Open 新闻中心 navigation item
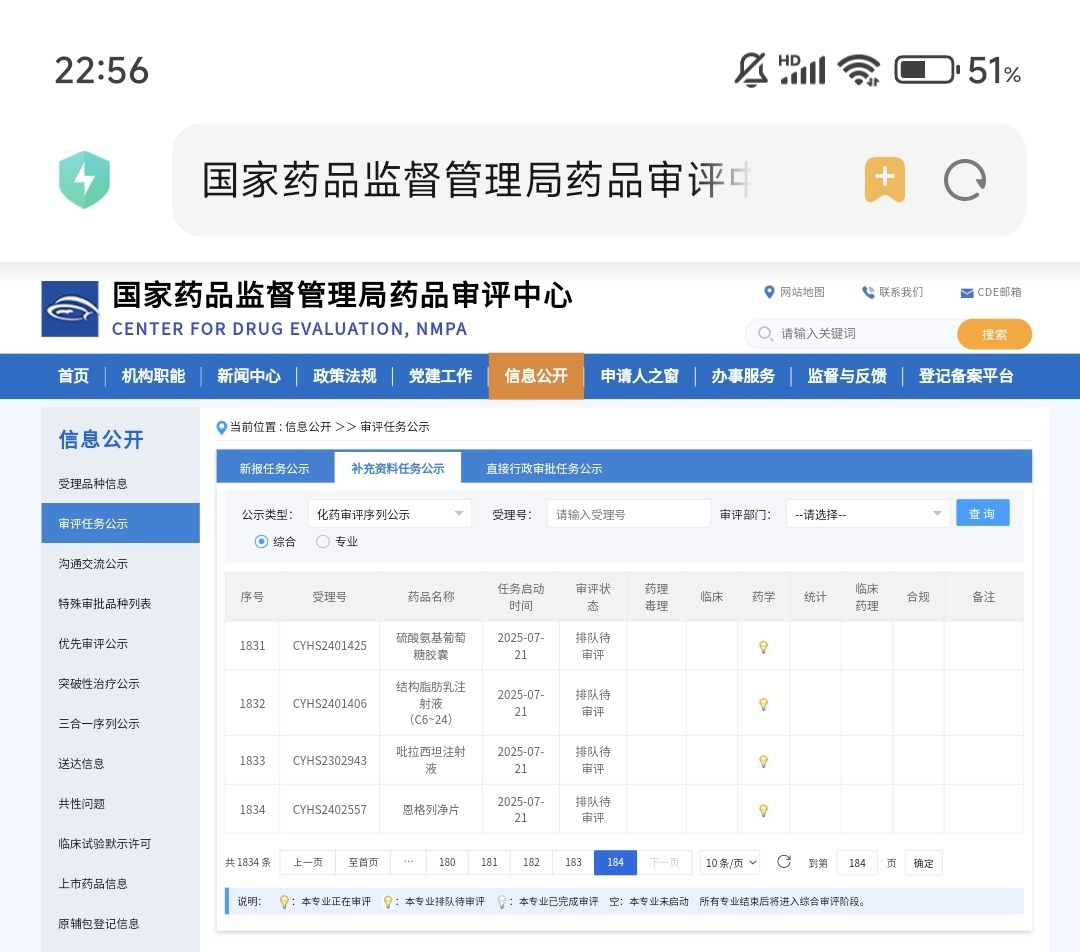This screenshot has height=952, width=1080. (x=249, y=376)
